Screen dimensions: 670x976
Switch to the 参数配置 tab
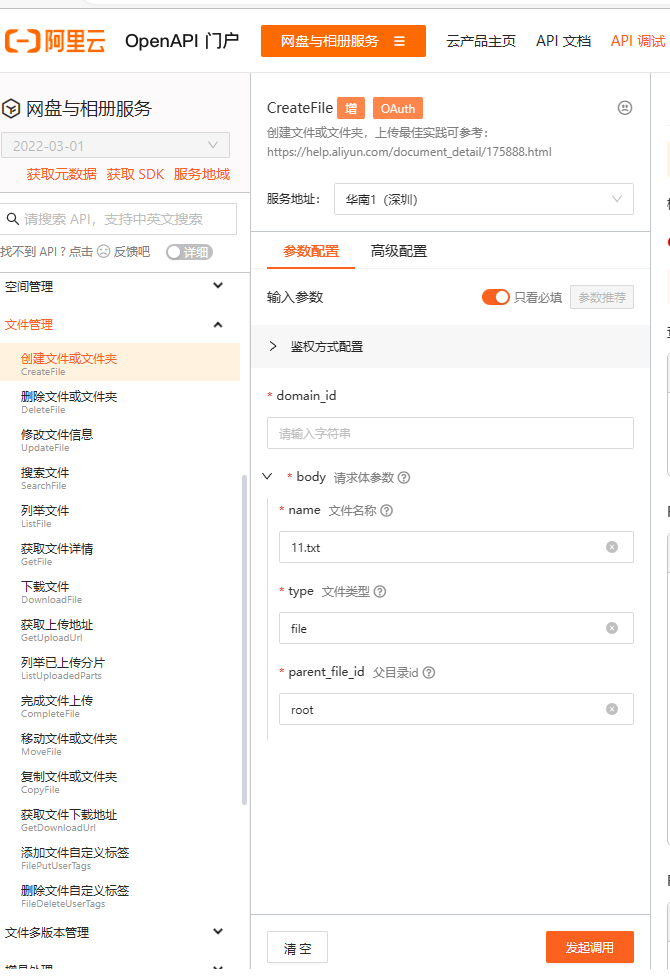(311, 251)
